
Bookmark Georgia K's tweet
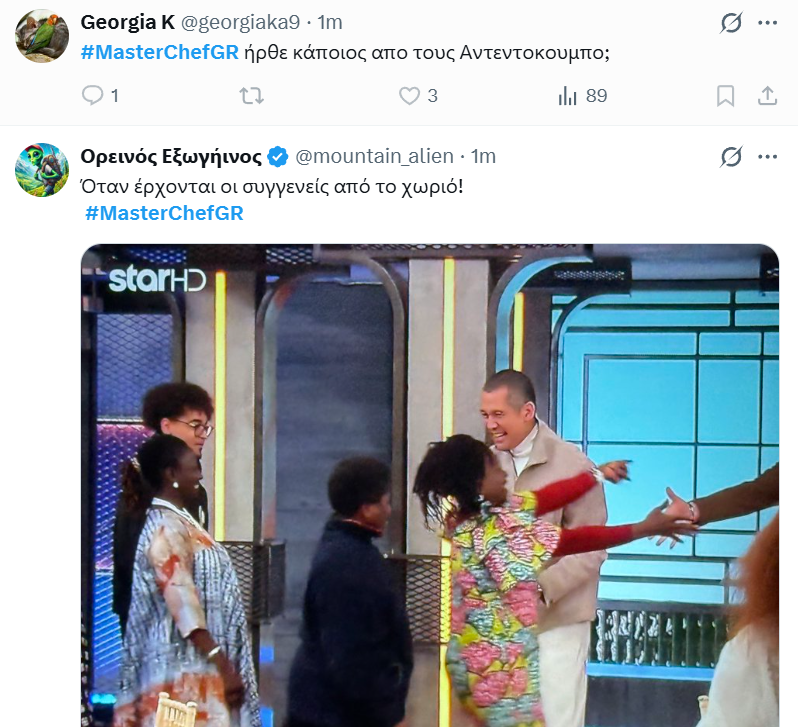[725, 96]
